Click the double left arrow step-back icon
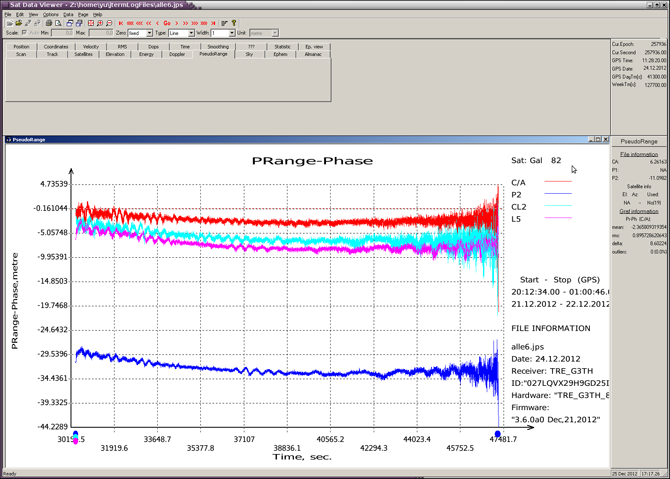Viewport: 670px width, 479px height. [149, 23]
